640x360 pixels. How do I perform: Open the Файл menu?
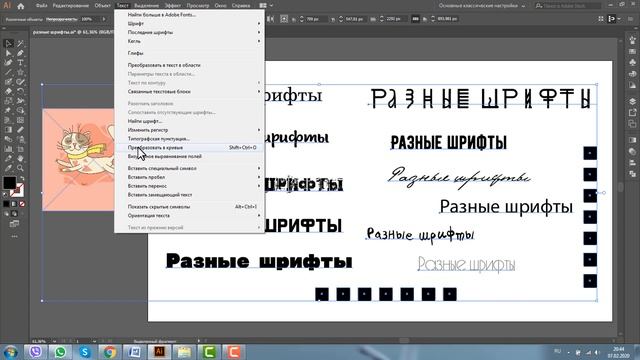point(41,6)
